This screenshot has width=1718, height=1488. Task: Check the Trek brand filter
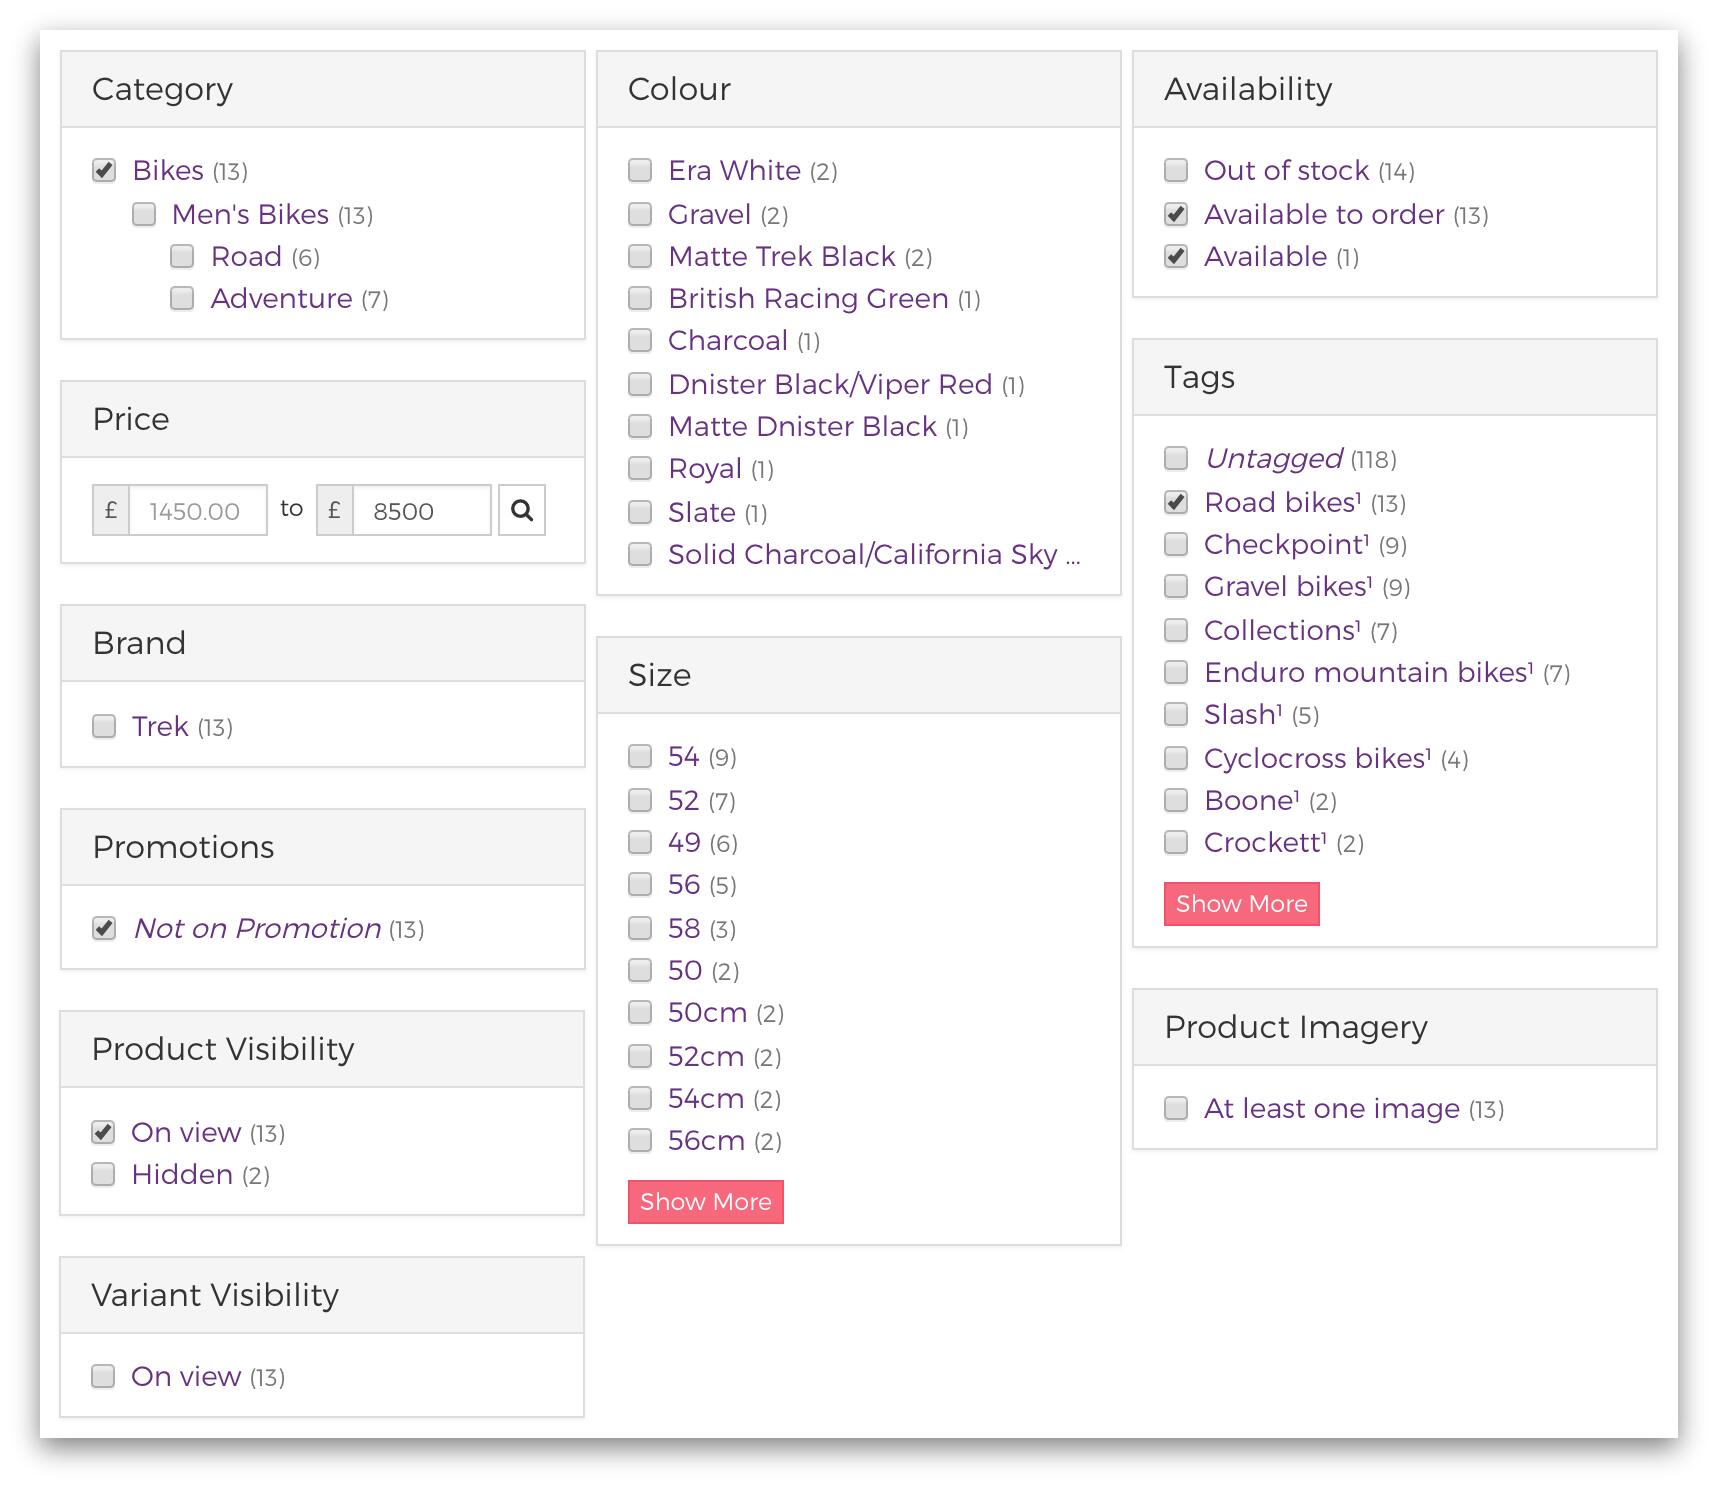point(103,726)
